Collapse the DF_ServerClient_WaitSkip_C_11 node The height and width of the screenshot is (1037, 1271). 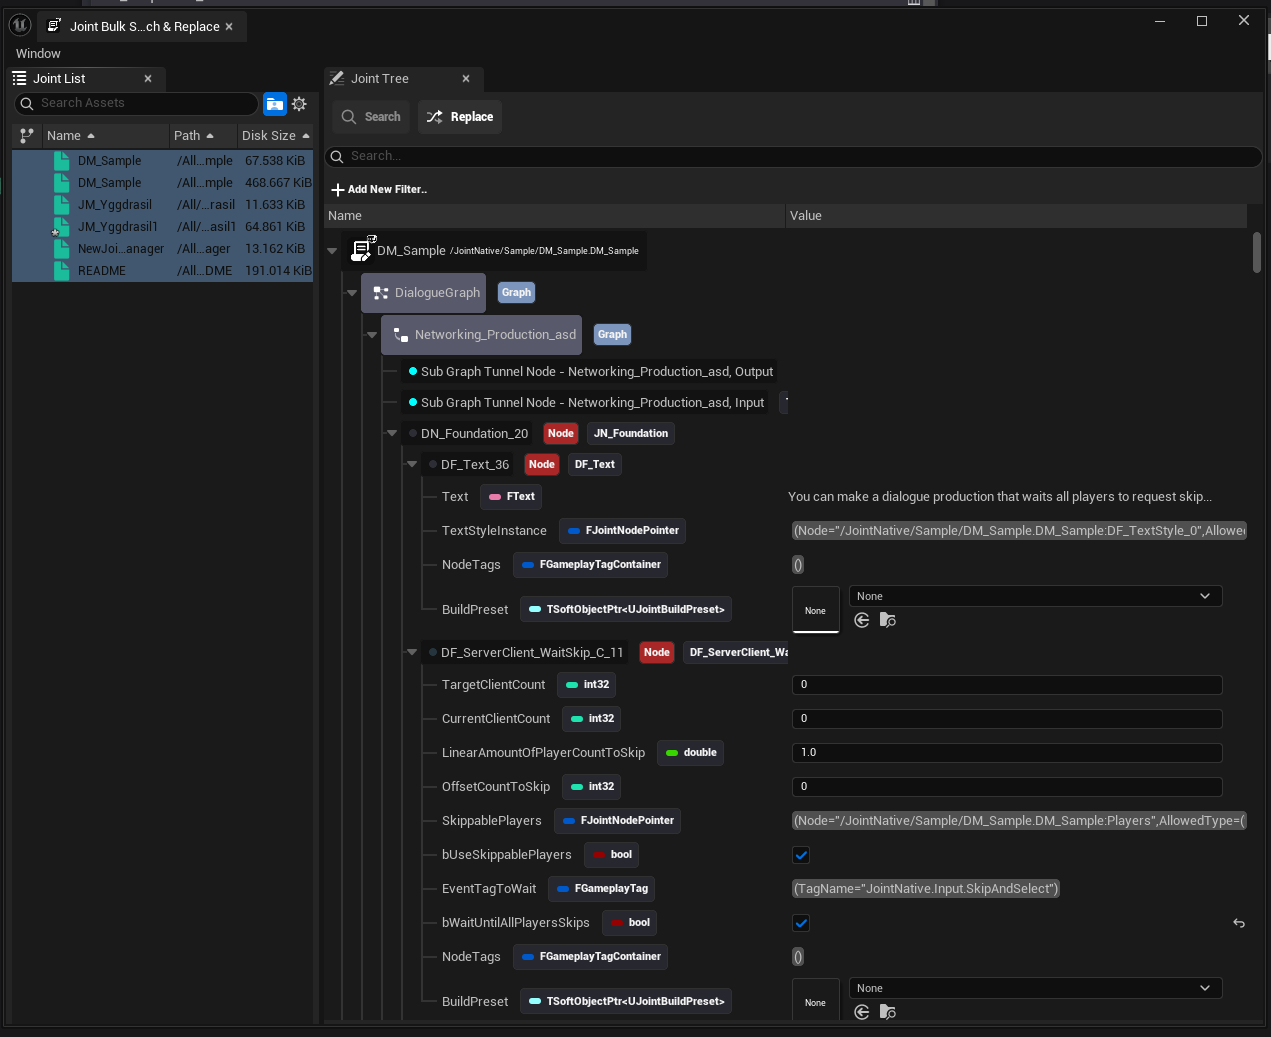tap(411, 652)
